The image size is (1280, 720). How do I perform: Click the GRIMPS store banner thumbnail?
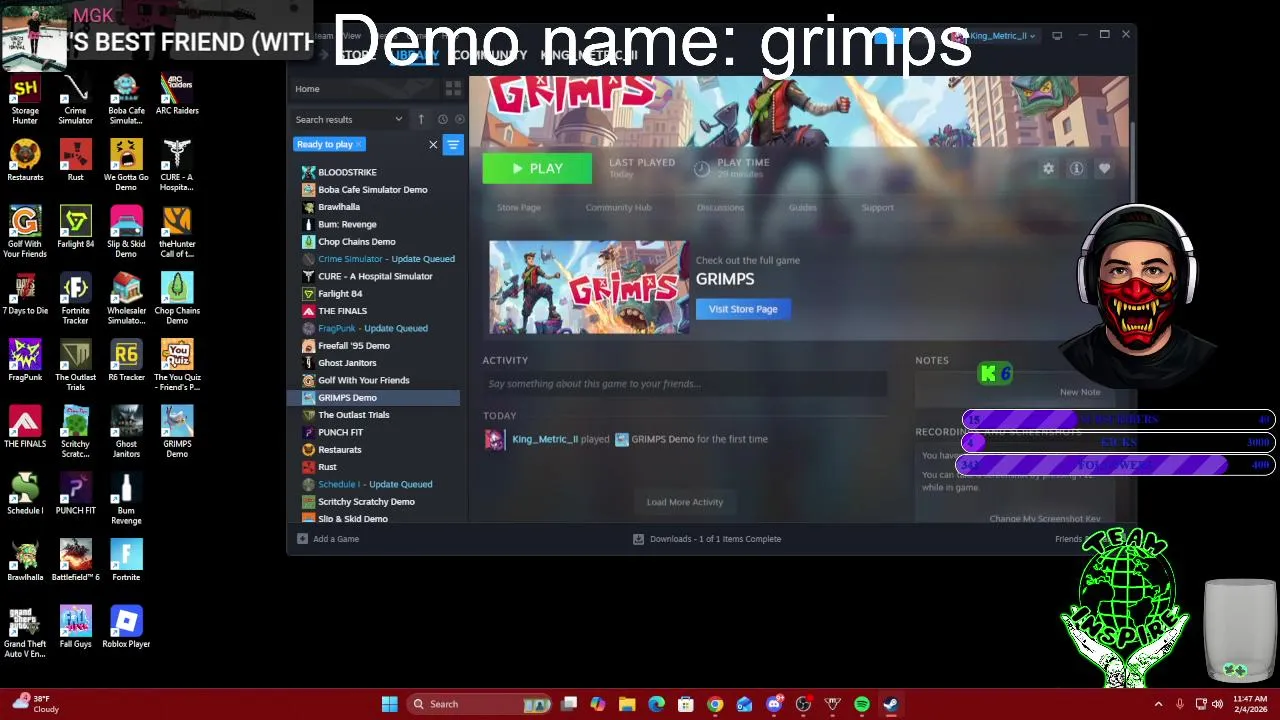[x=589, y=287]
